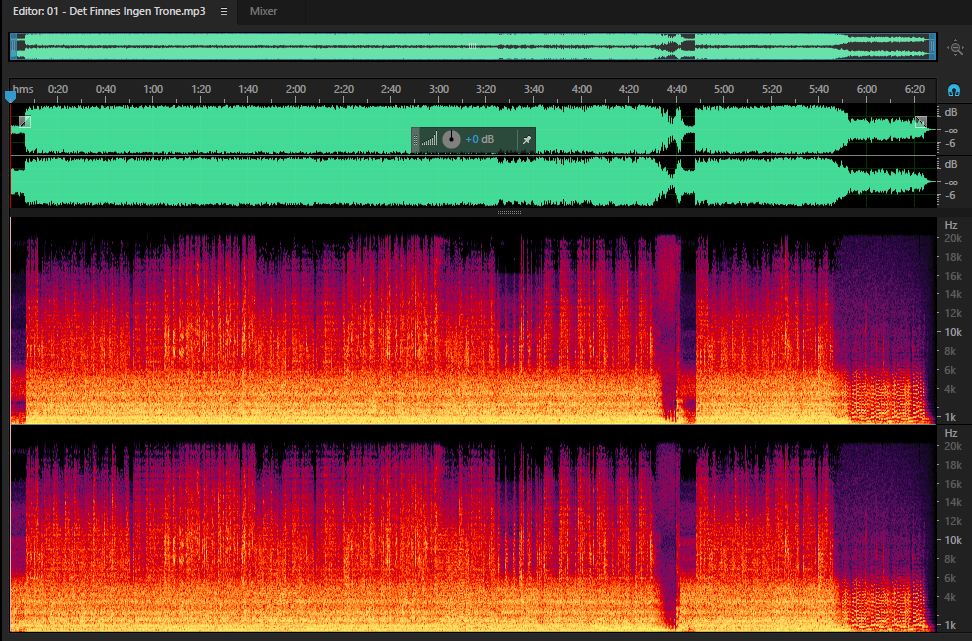The height and width of the screenshot is (641, 972).
Task: Click the dB label of the upper waveform channel
Action: [951, 112]
